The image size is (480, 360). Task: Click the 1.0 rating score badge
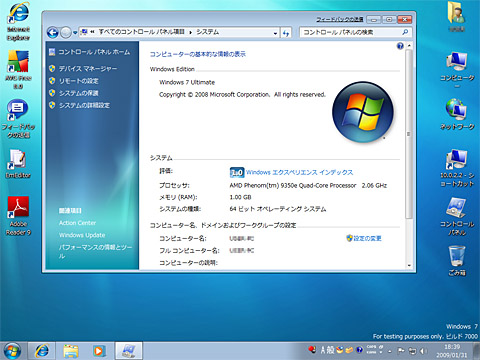point(237,172)
